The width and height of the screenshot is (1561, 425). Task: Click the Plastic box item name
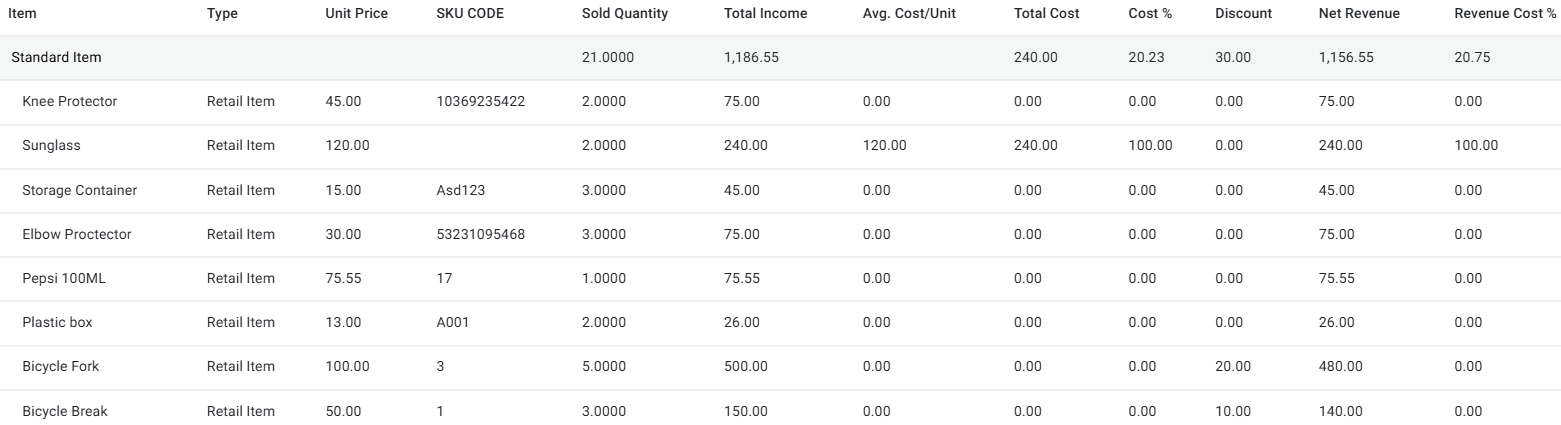(x=57, y=322)
